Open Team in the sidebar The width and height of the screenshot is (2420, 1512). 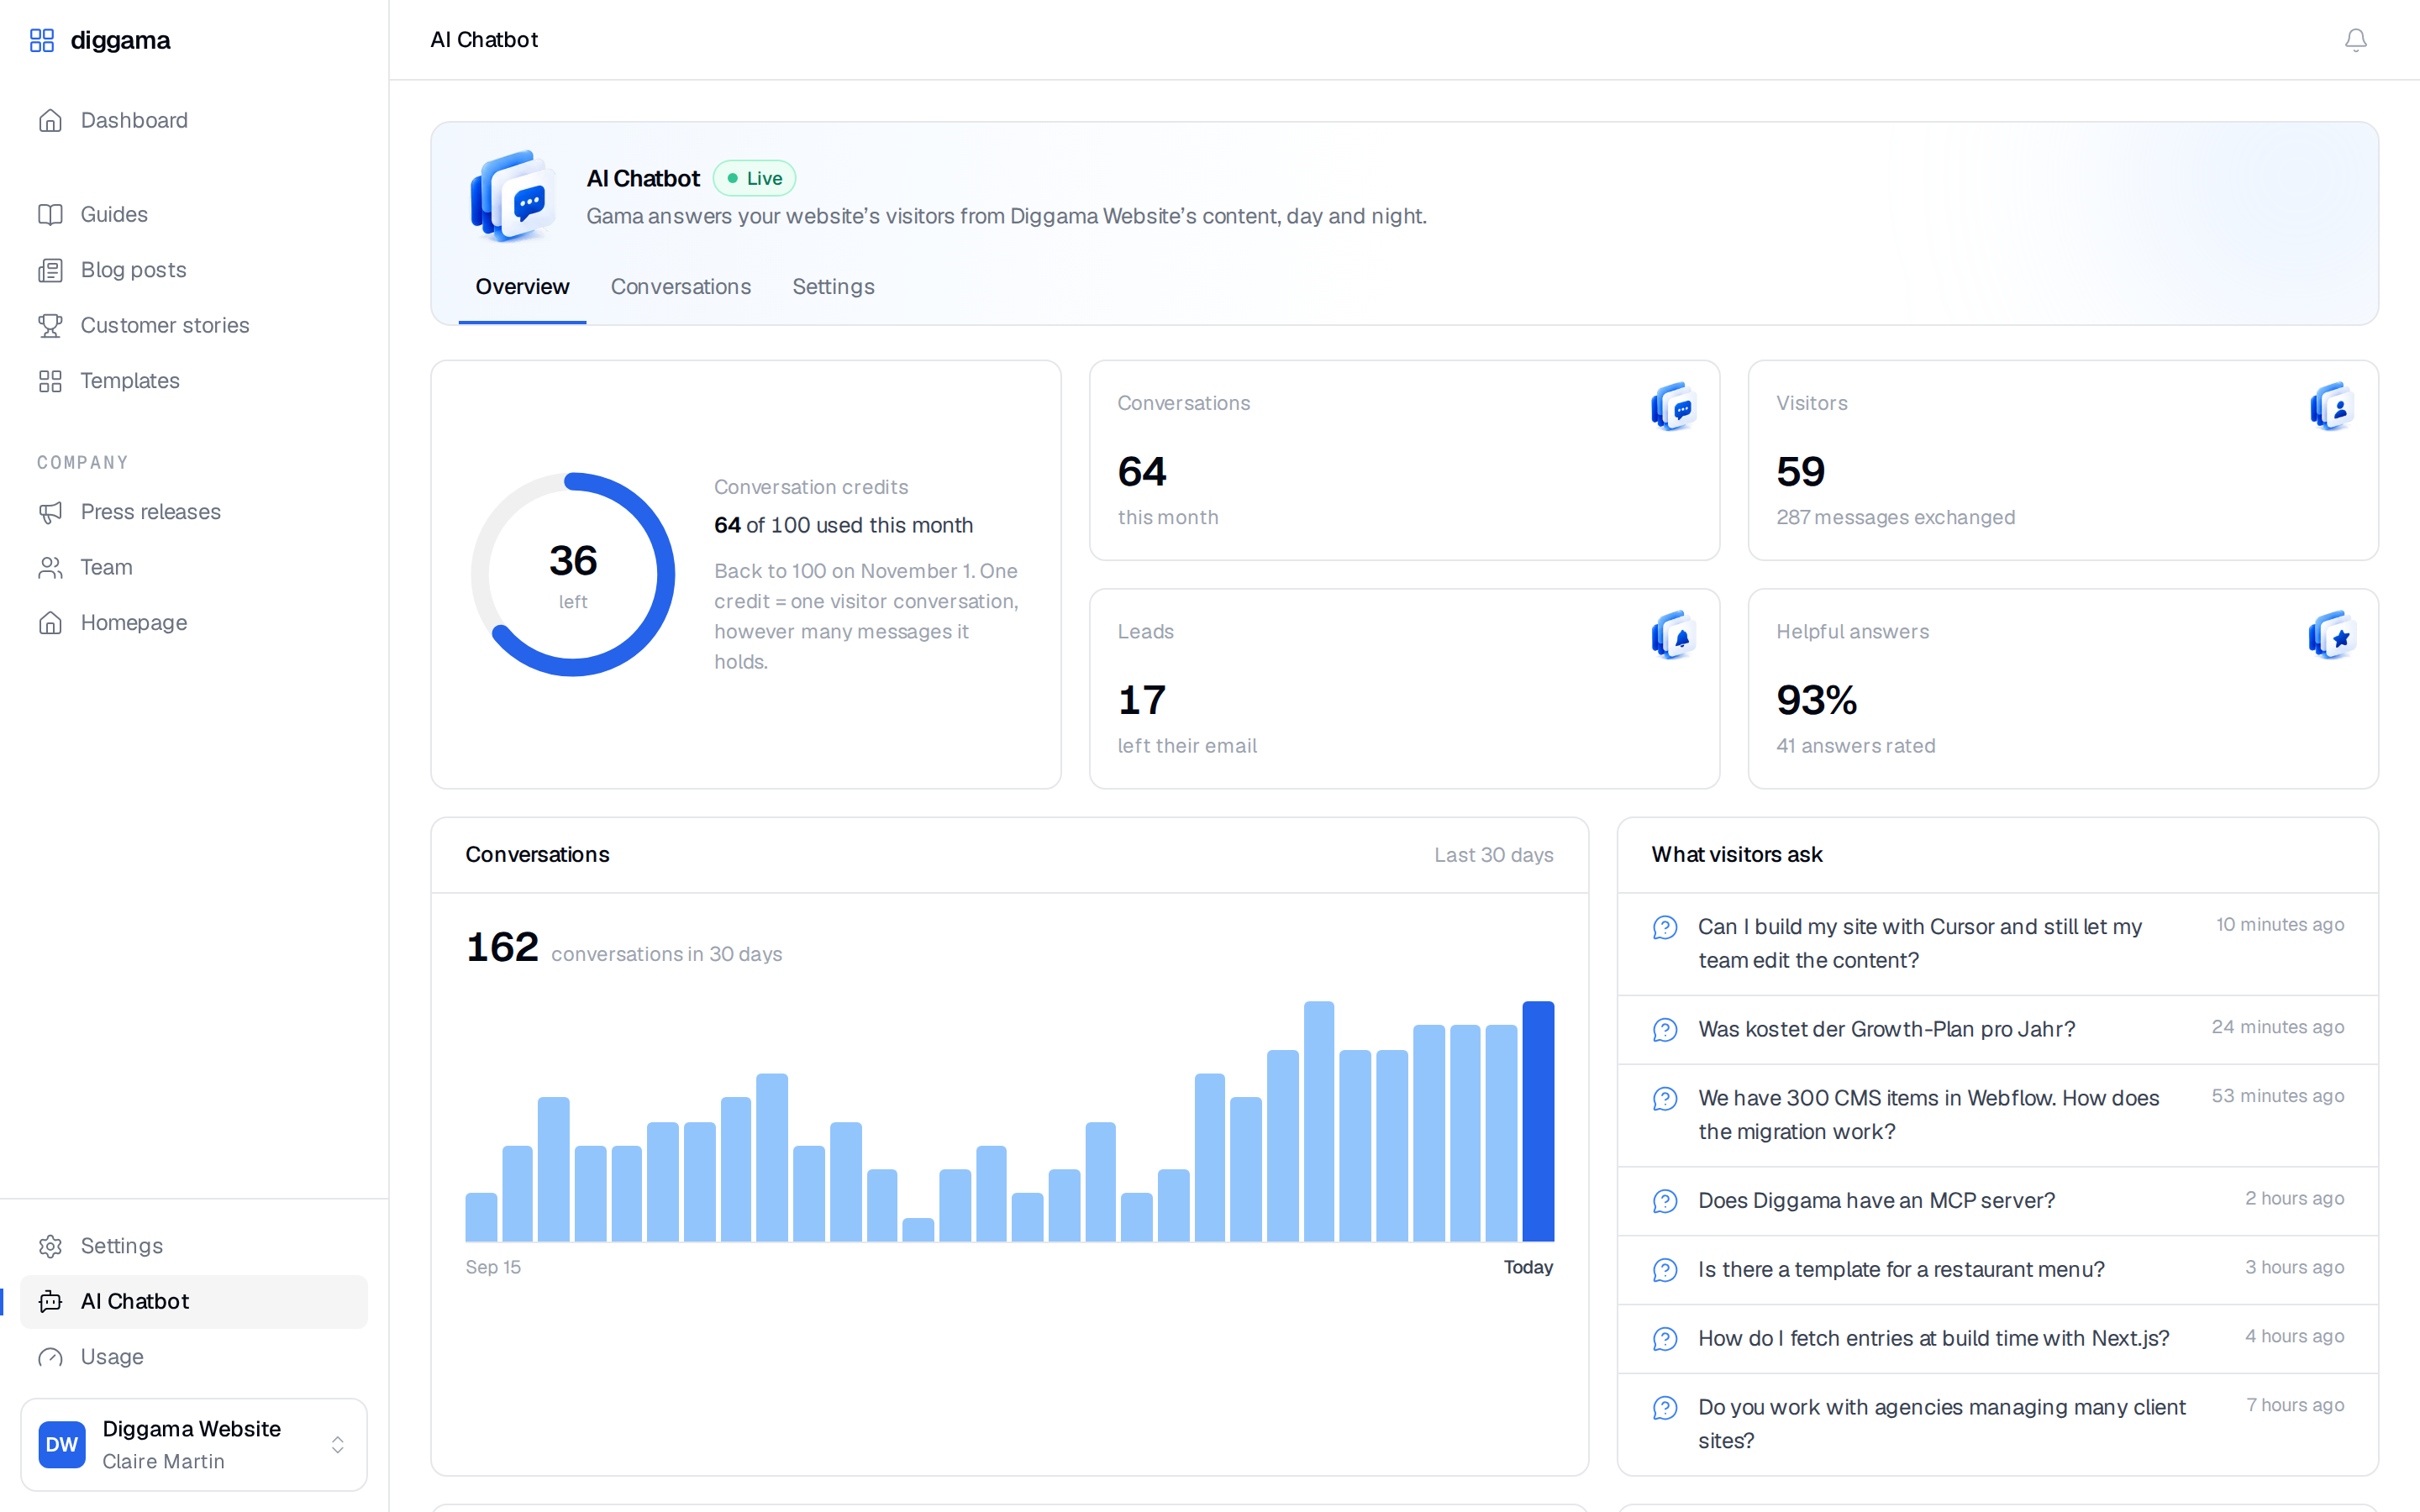click(x=194, y=567)
